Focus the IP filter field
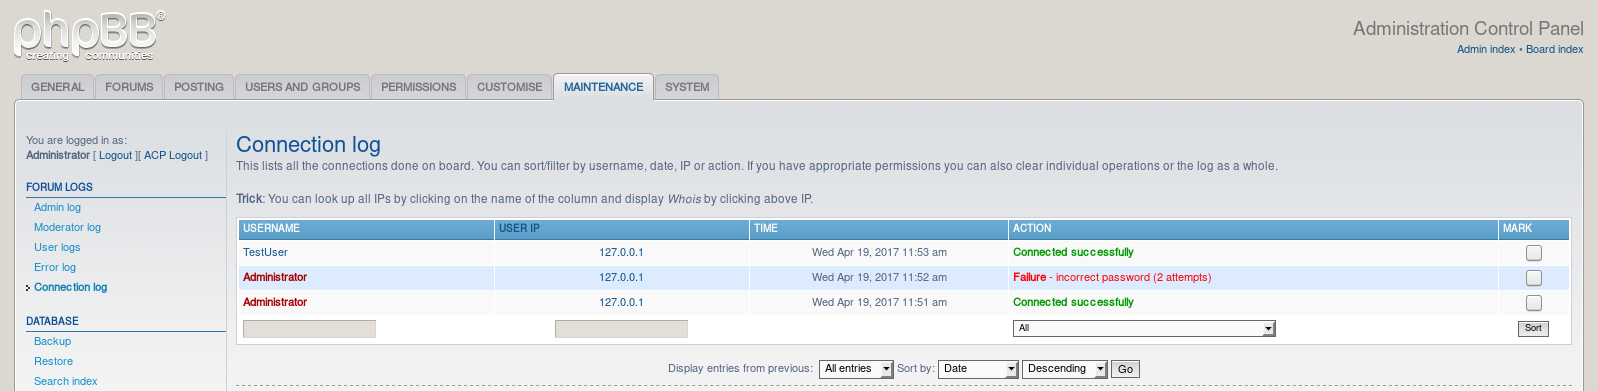This screenshot has height=391, width=1598. pos(621,329)
